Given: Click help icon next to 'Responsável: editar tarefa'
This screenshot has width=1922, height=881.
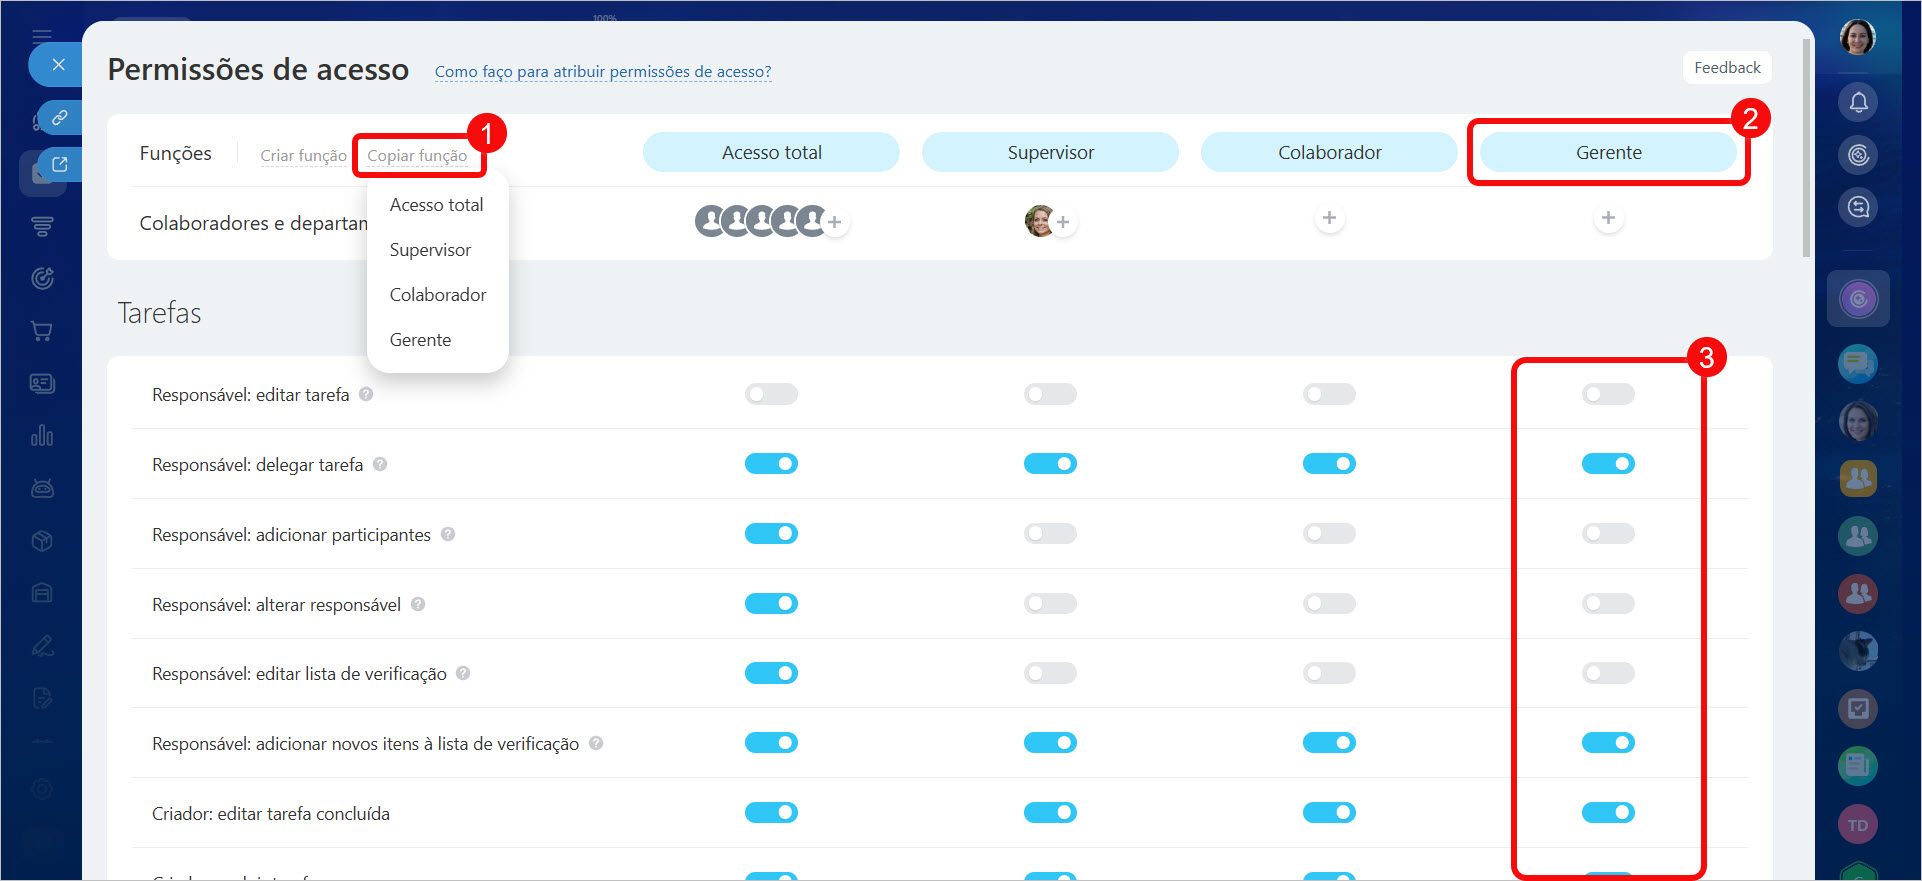Looking at the screenshot, I should coord(366,394).
